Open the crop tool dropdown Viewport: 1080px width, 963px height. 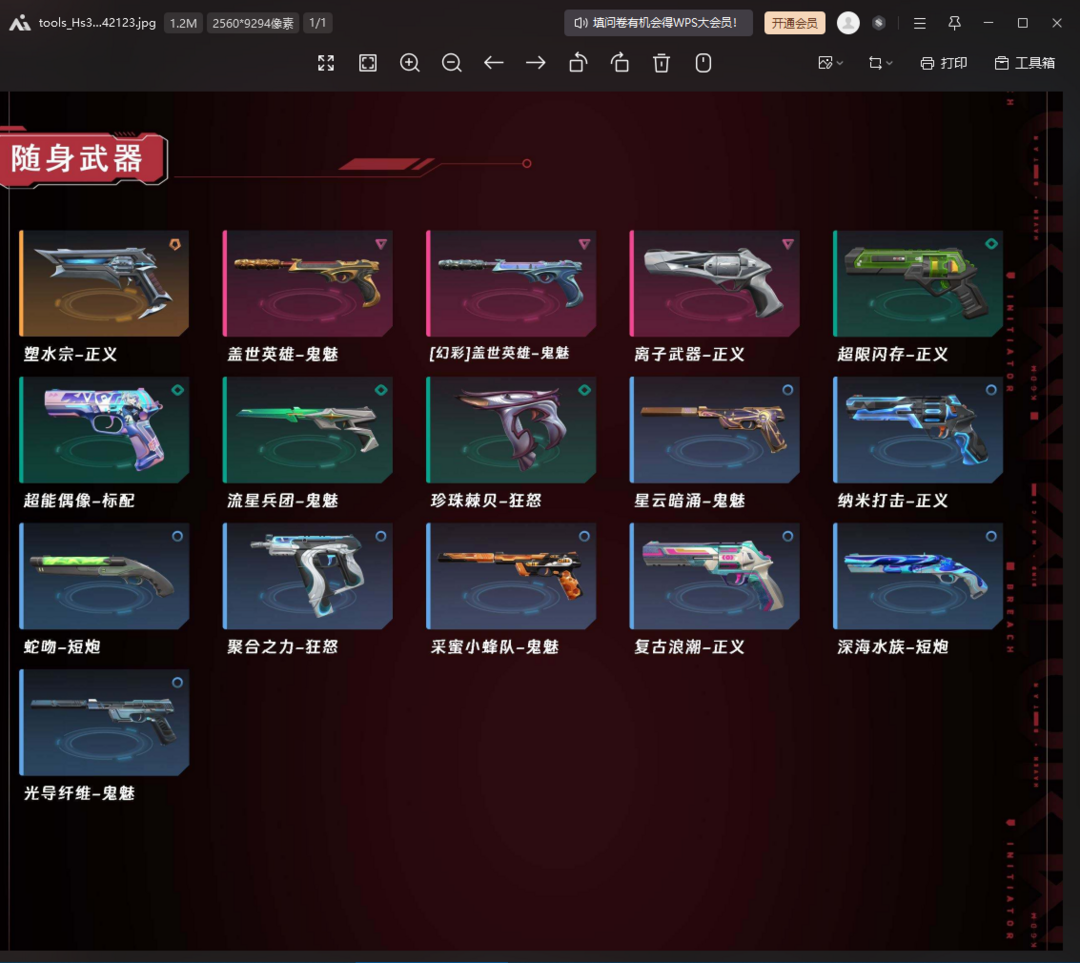pos(880,63)
